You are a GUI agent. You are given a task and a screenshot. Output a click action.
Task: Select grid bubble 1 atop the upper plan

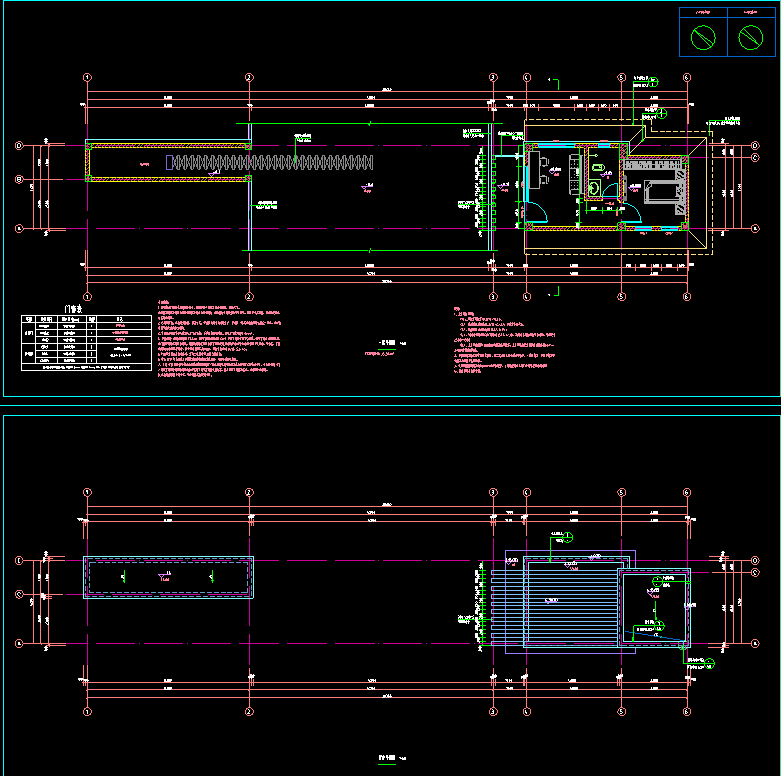coord(87,77)
